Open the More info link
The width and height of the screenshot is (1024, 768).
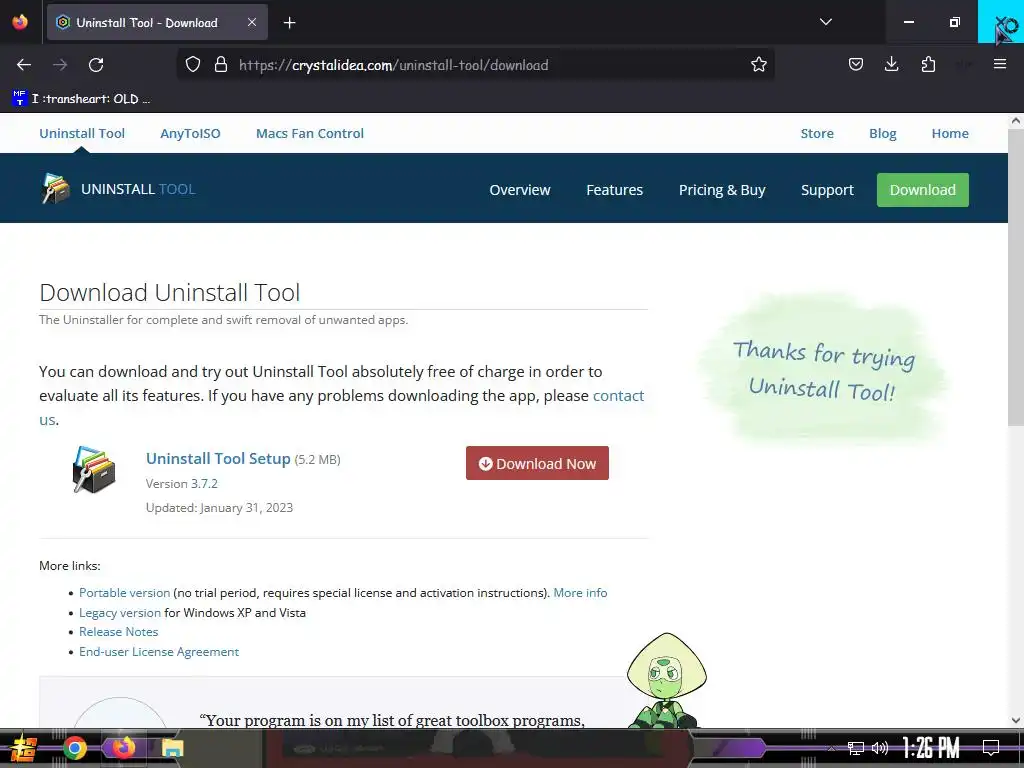580,593
